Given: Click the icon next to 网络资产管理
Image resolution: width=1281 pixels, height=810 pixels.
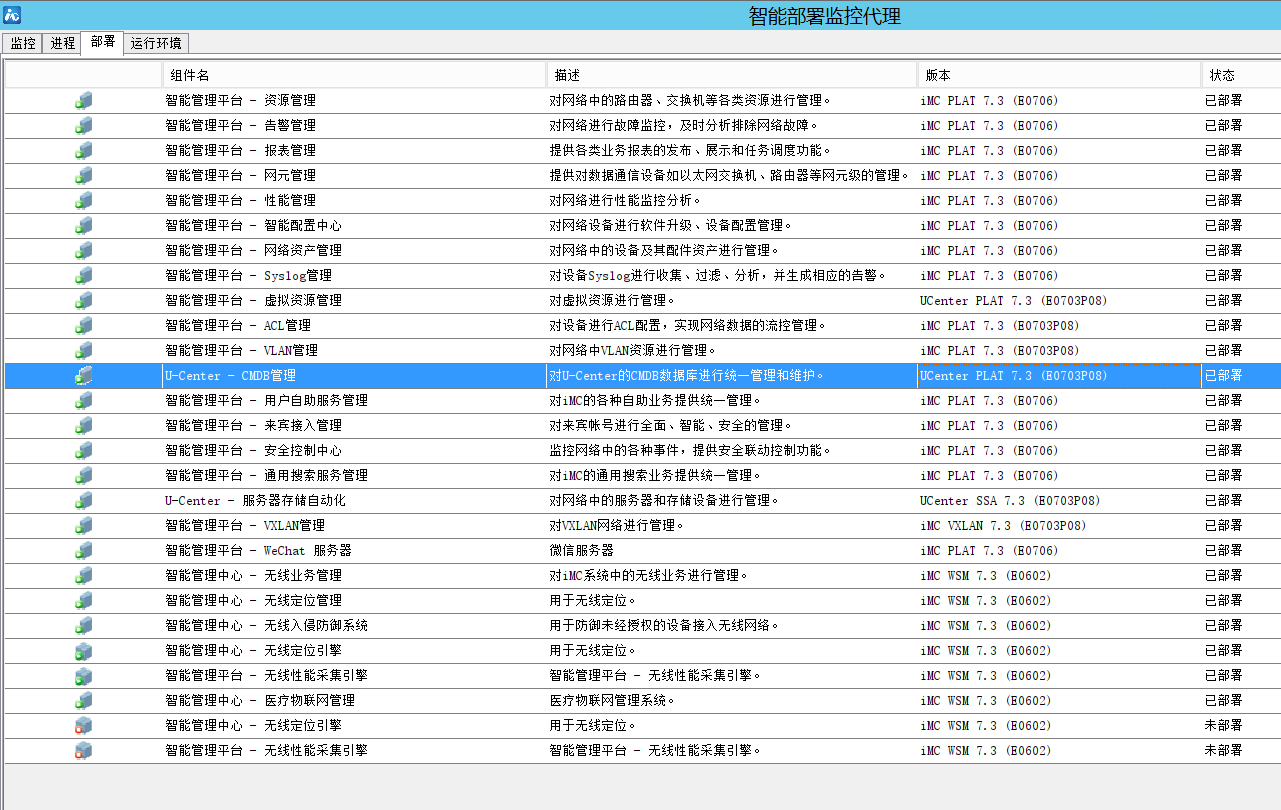Looking at the screenshot, I should click(x=84, y=250).
